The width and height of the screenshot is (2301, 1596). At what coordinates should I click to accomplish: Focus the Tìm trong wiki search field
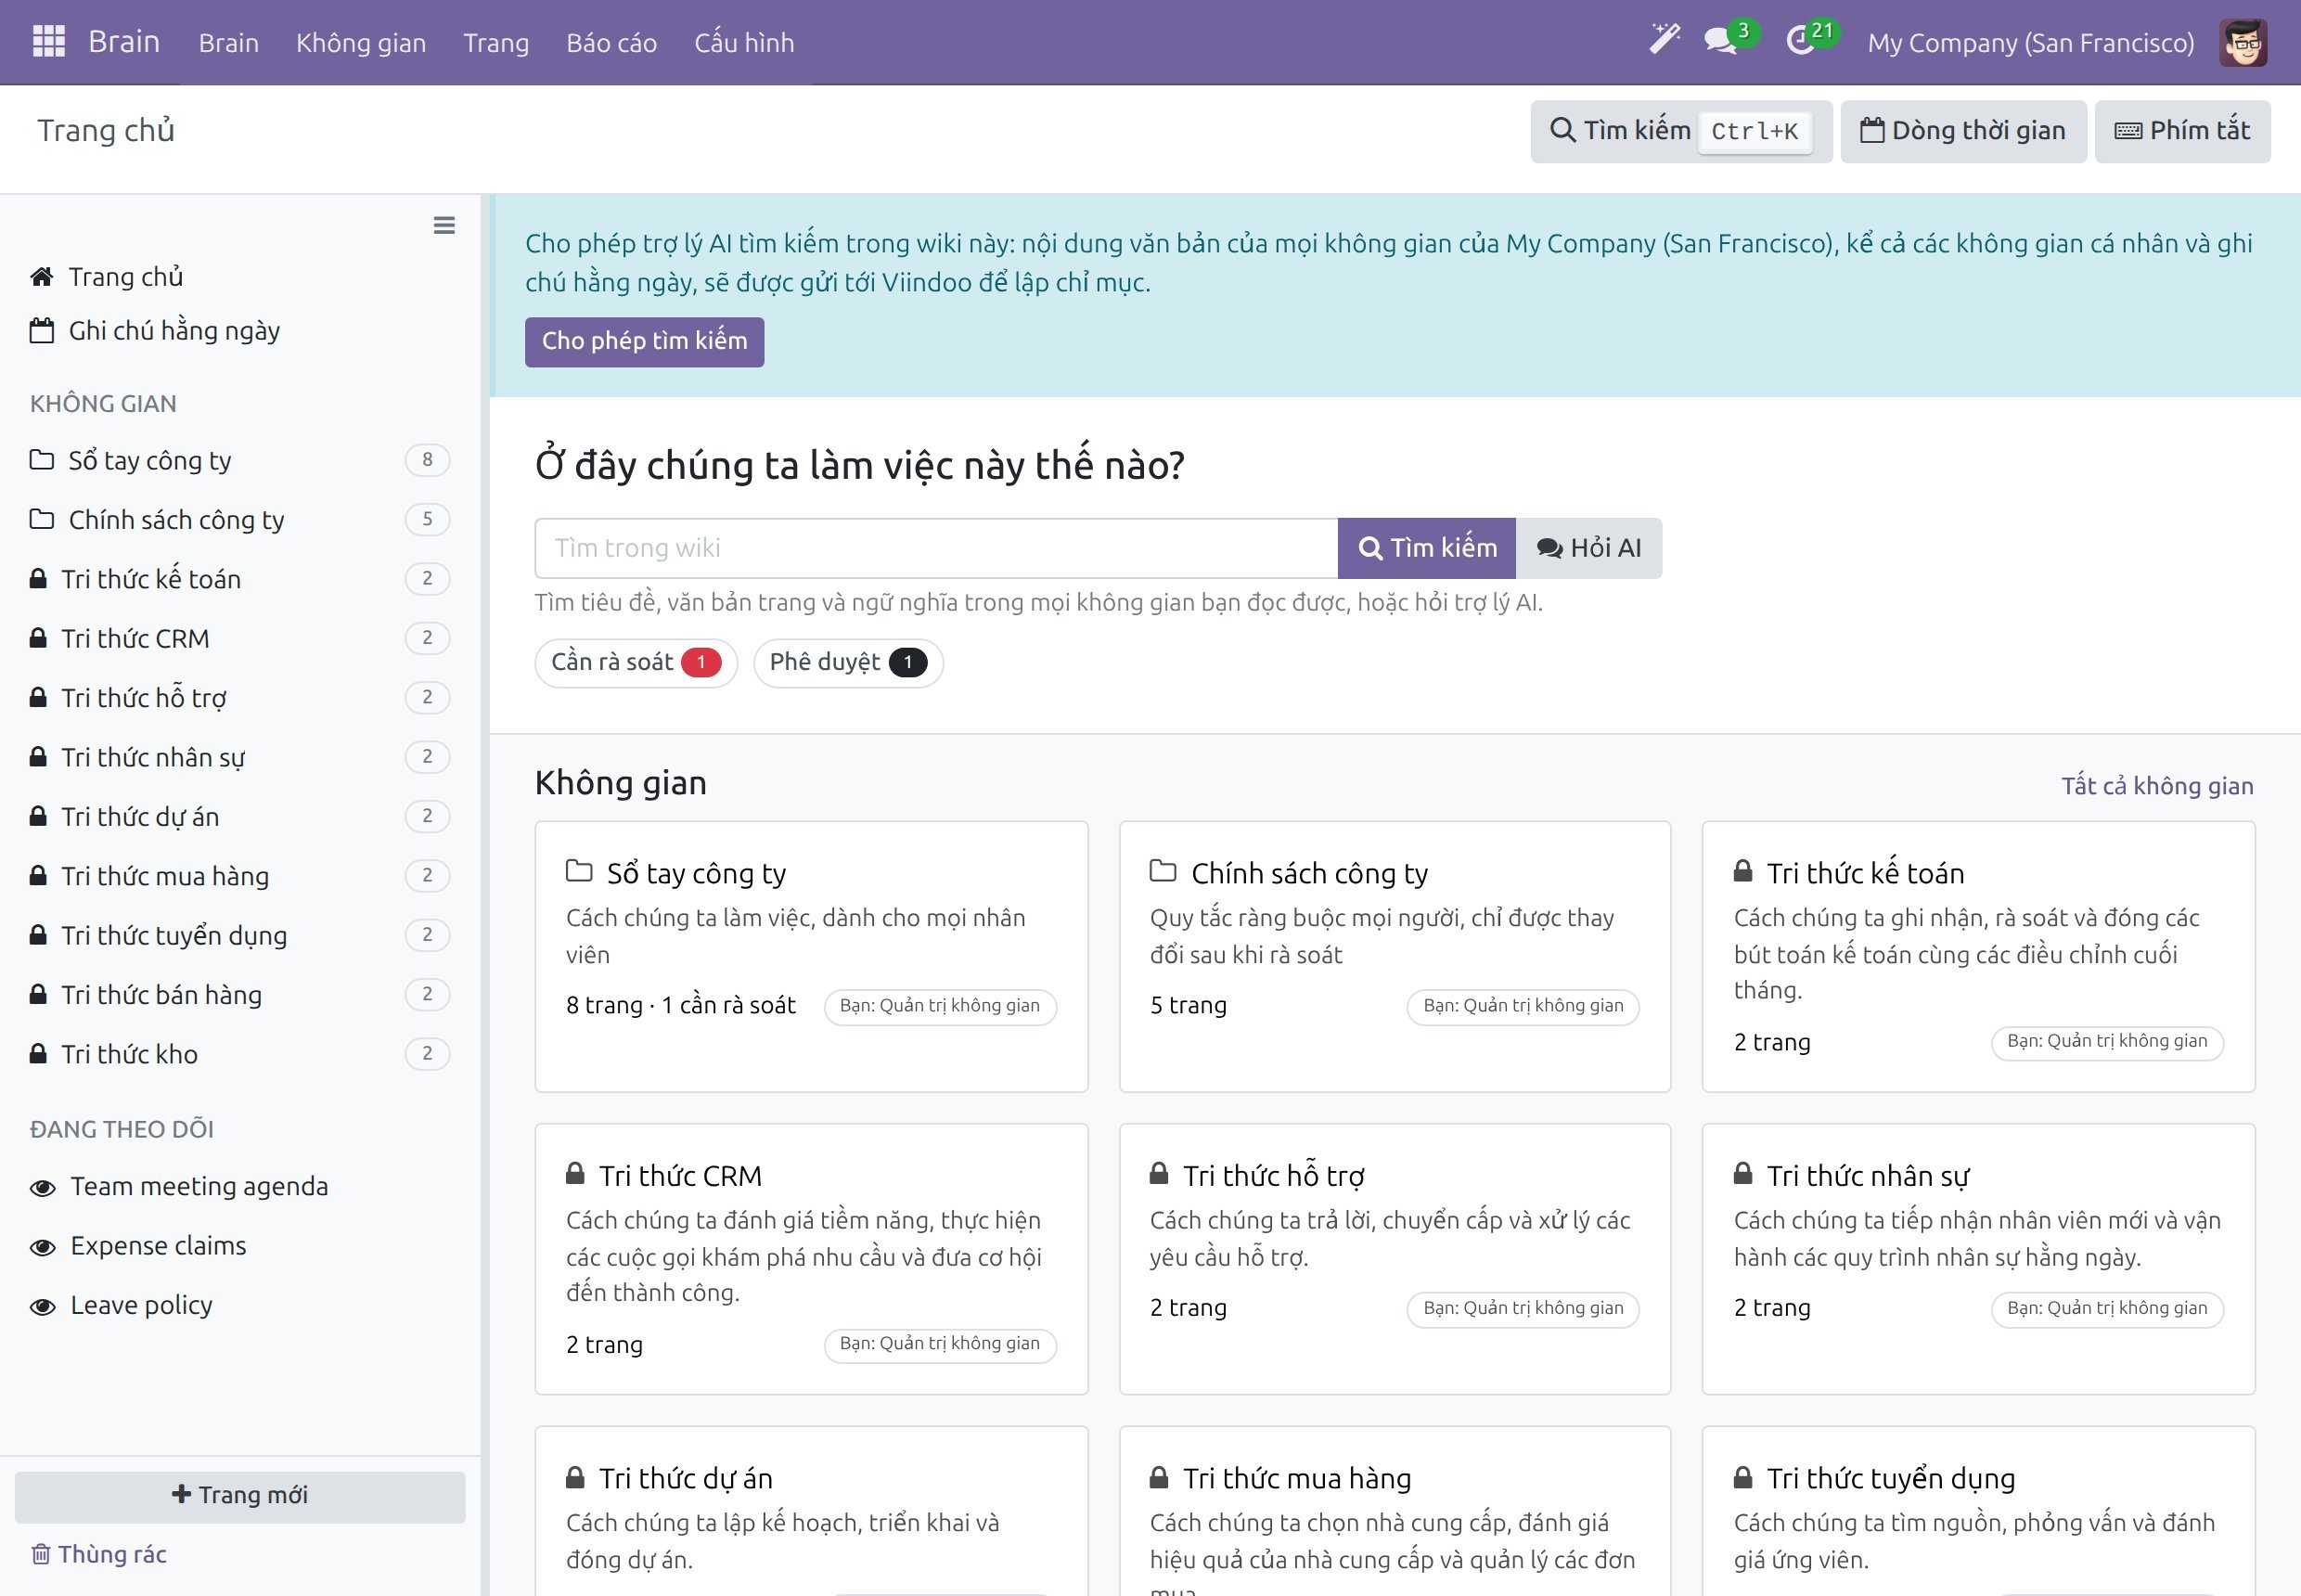click(x=936, y=548)
